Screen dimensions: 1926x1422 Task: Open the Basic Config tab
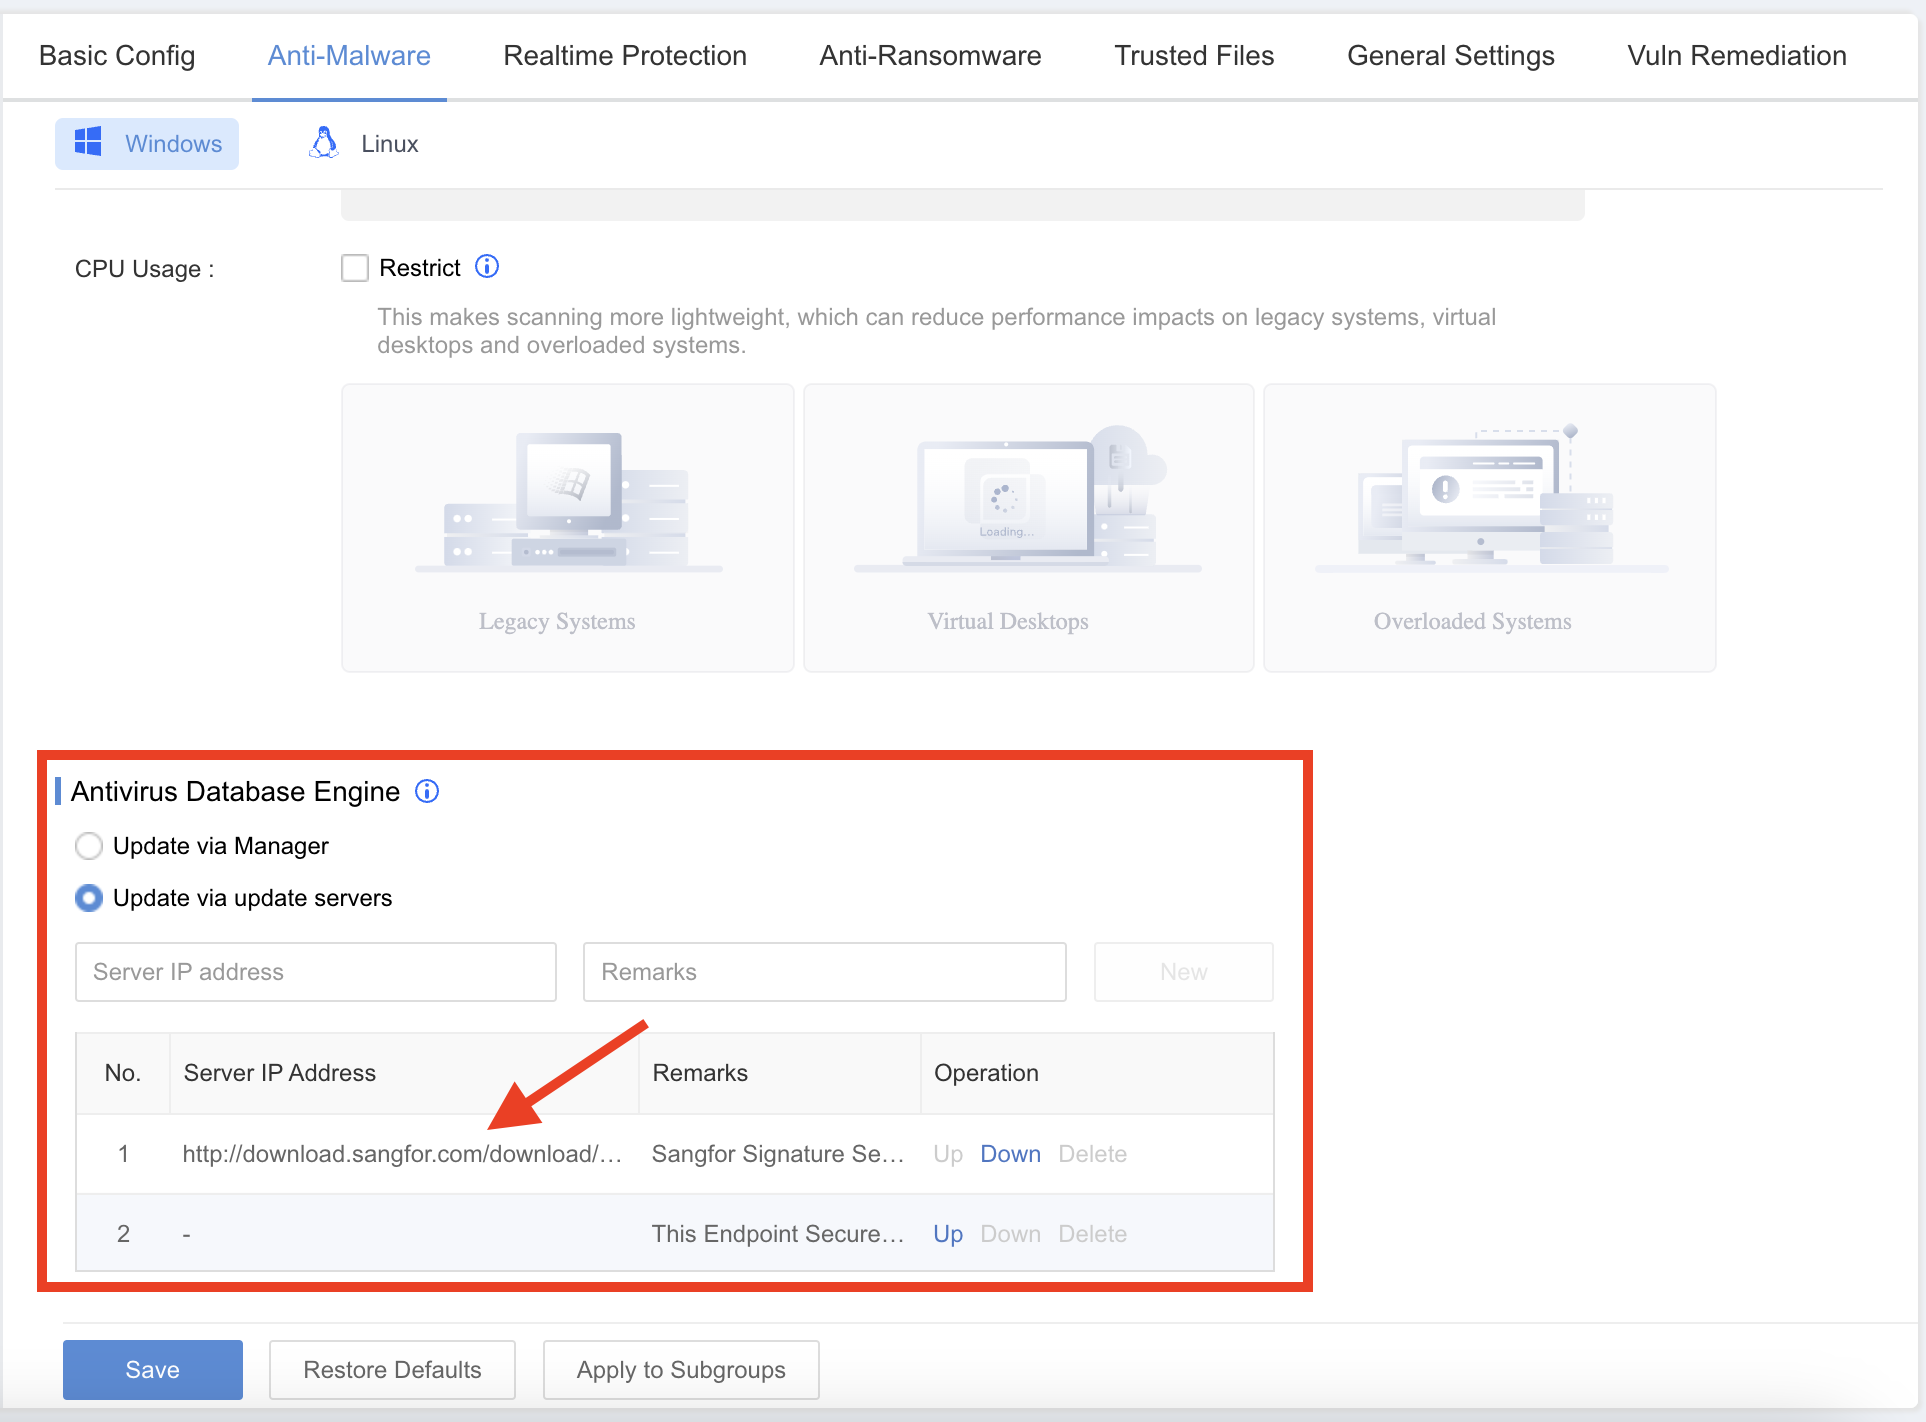tap(116, 55)
